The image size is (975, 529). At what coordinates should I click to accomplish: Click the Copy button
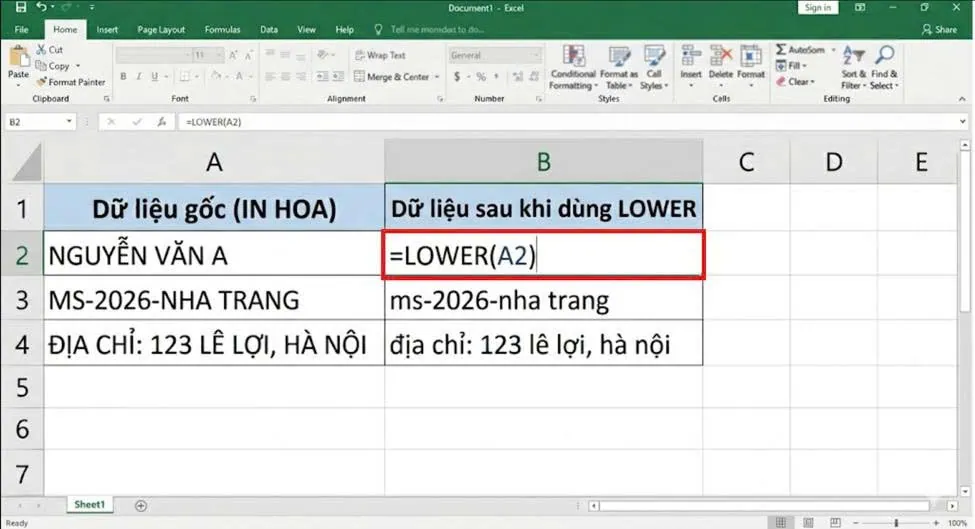pyautogui.click(x=52, y=65)
